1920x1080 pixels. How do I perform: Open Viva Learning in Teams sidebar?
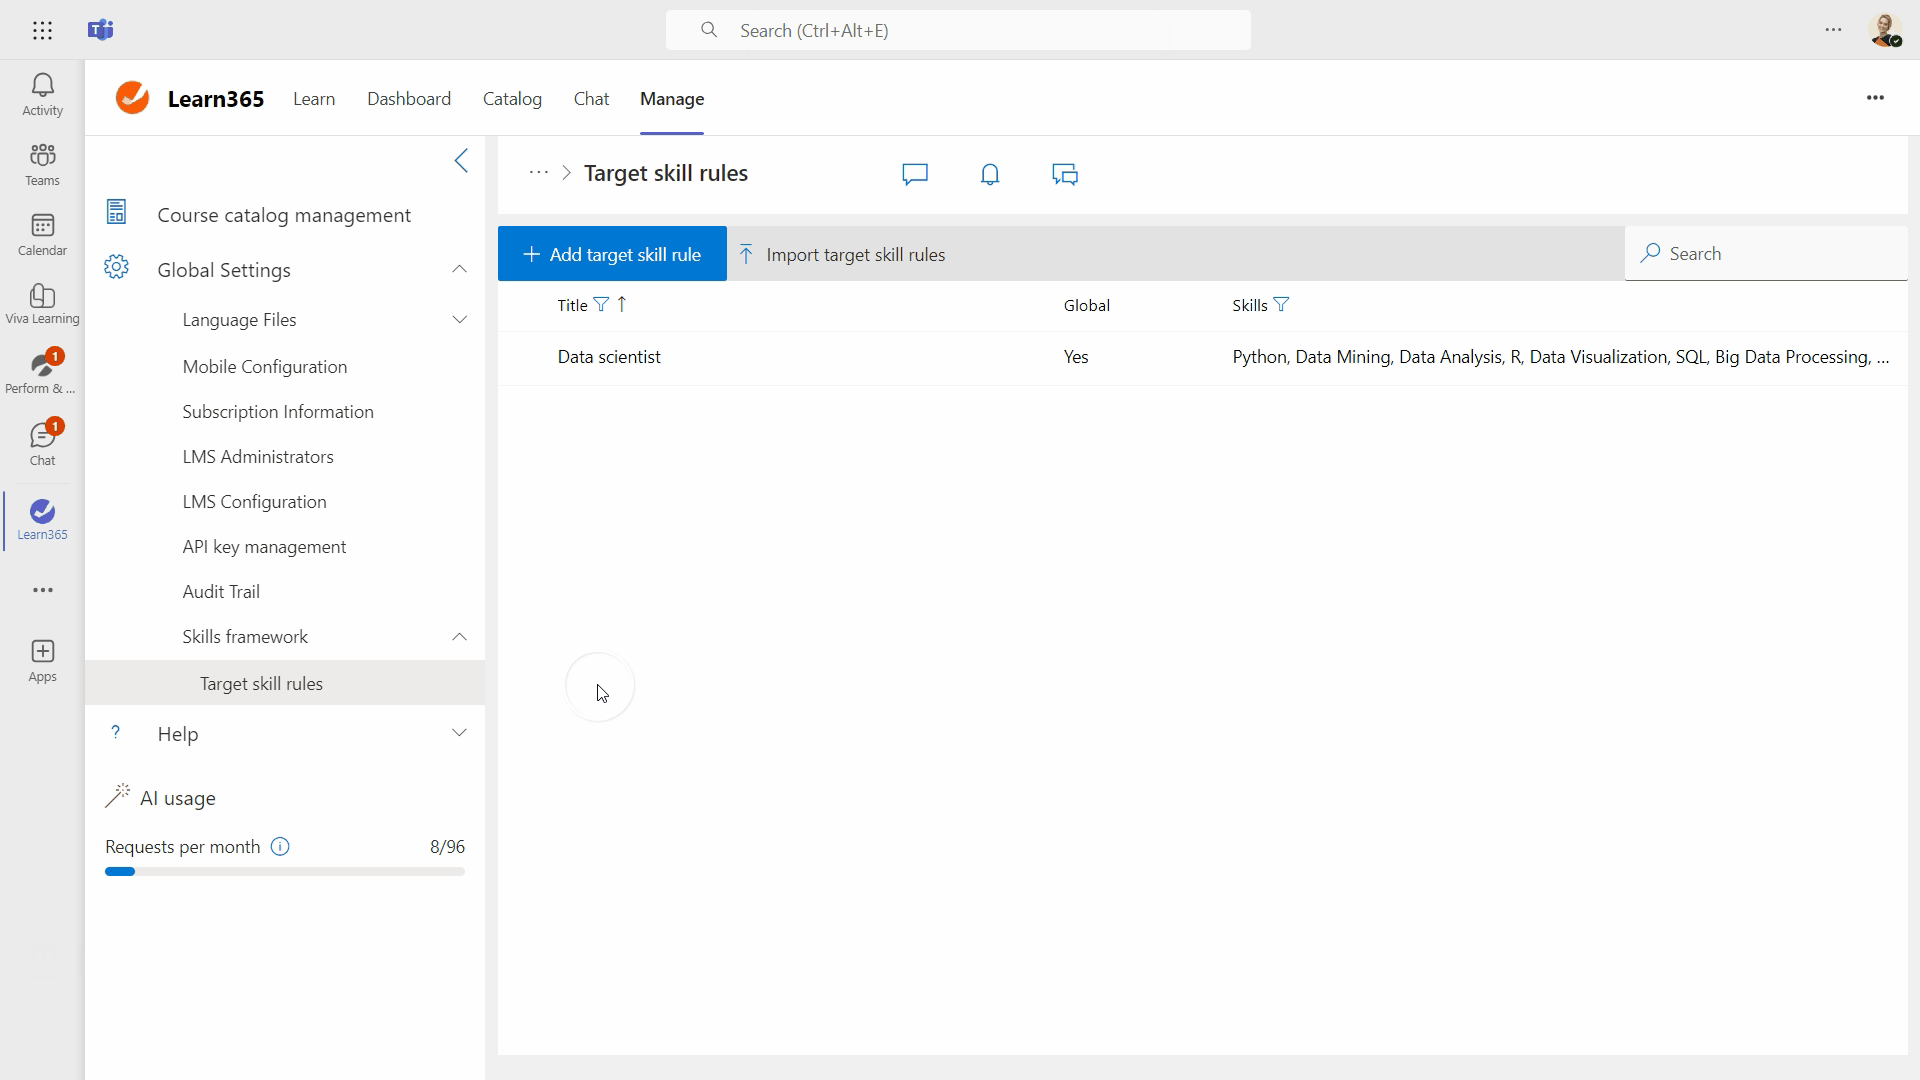click(x=42, y=303)
